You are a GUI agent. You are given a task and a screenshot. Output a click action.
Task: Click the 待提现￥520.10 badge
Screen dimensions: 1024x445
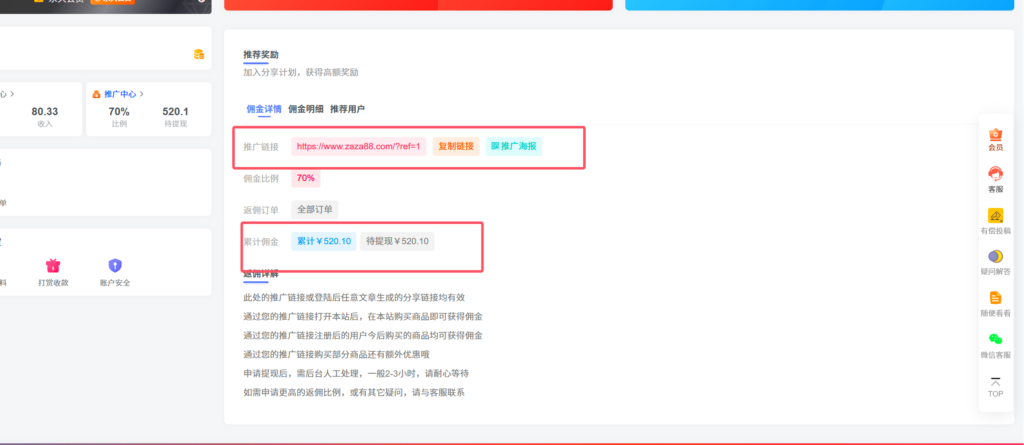click(397, 241)
